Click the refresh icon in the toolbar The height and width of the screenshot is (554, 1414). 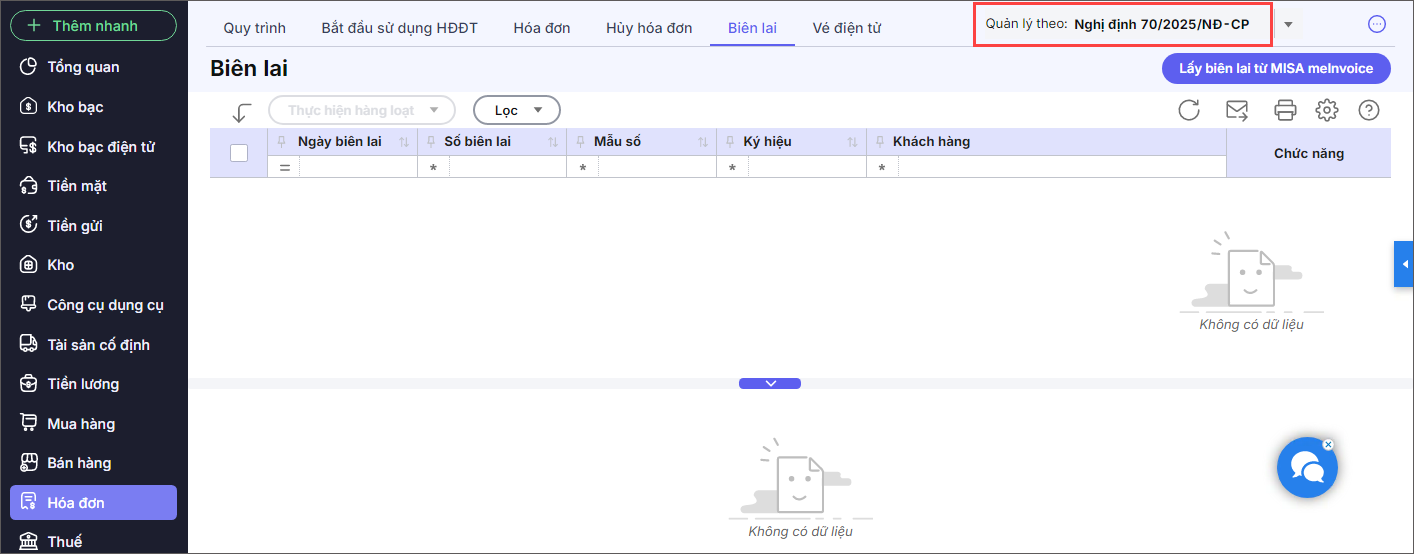[x=1188, y=110]
